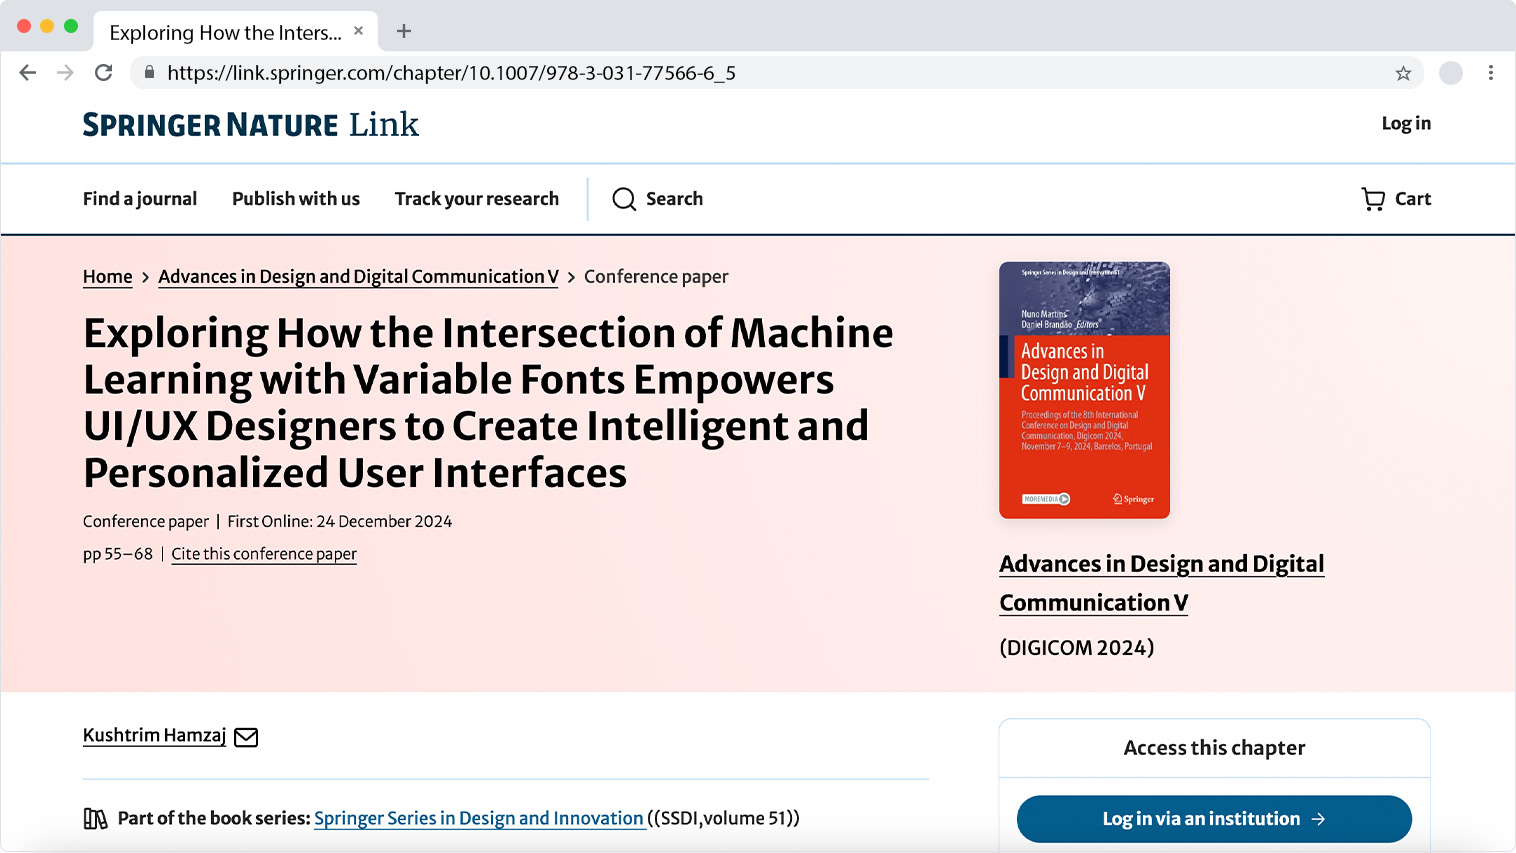Click Cite this conference paper link
Screen dimensions: 1516x853
264,554
